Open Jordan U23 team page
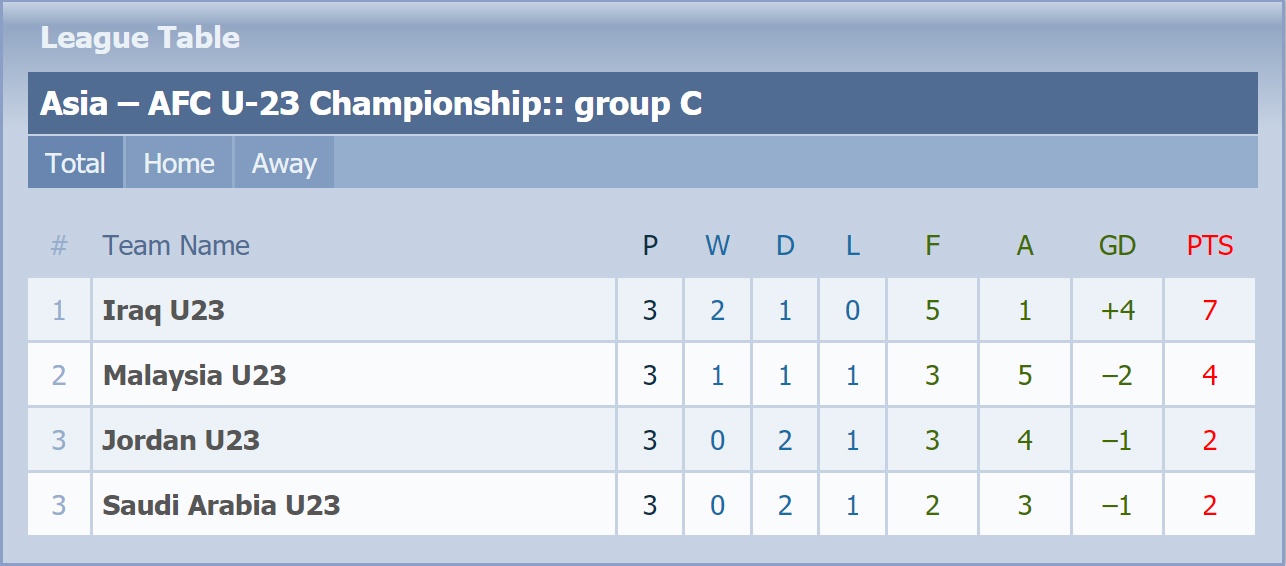Image resolution: width=1286 pixels, height=566 pixels. click(x=181, y=440)
